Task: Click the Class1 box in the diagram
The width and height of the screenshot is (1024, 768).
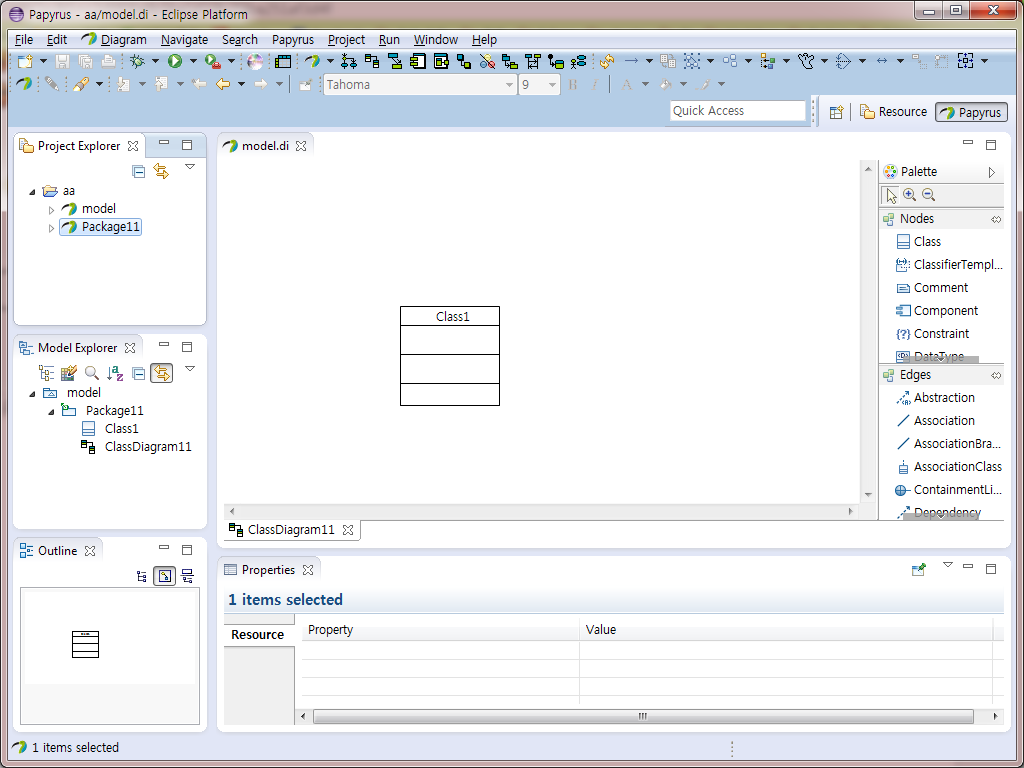Action: 450,356
